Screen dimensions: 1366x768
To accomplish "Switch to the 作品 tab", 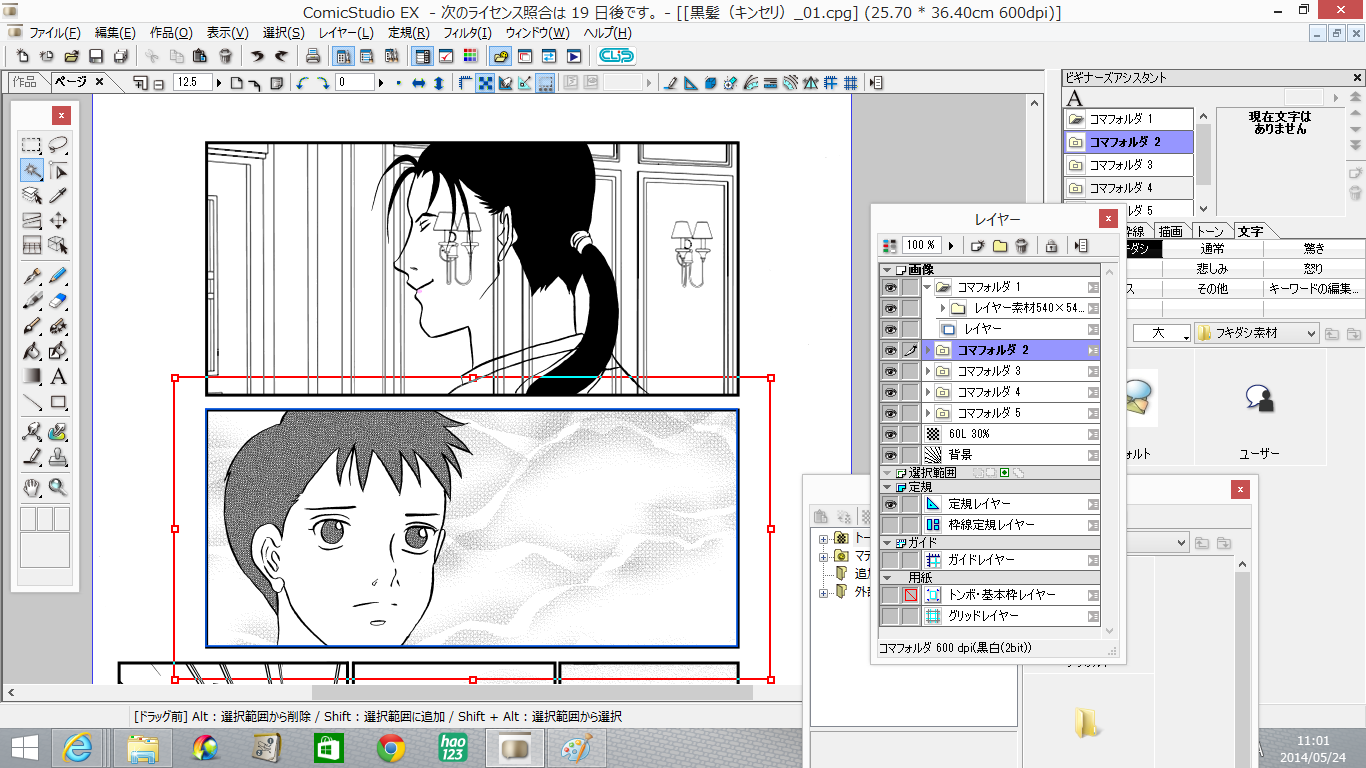I will tap(26, 82).
